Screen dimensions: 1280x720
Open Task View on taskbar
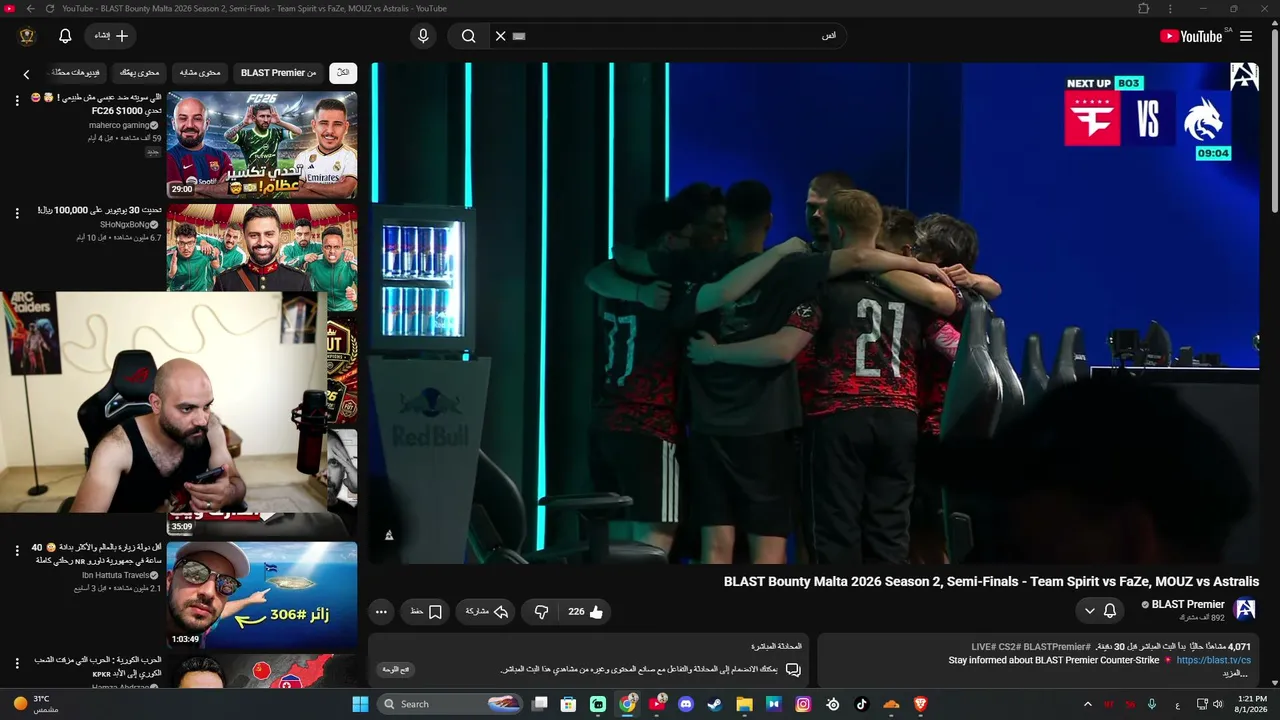coord(540,704)
